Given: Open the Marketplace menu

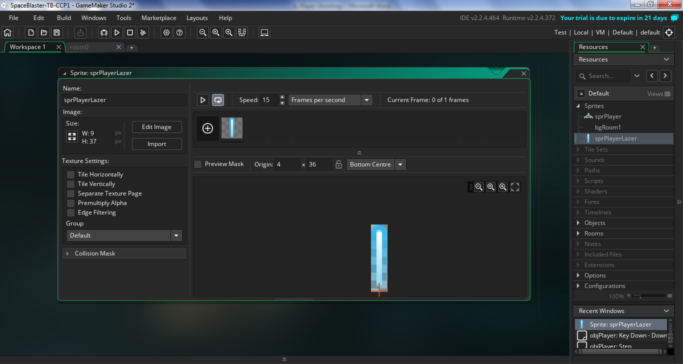Looking at the screenshot, I should (159, 18).
